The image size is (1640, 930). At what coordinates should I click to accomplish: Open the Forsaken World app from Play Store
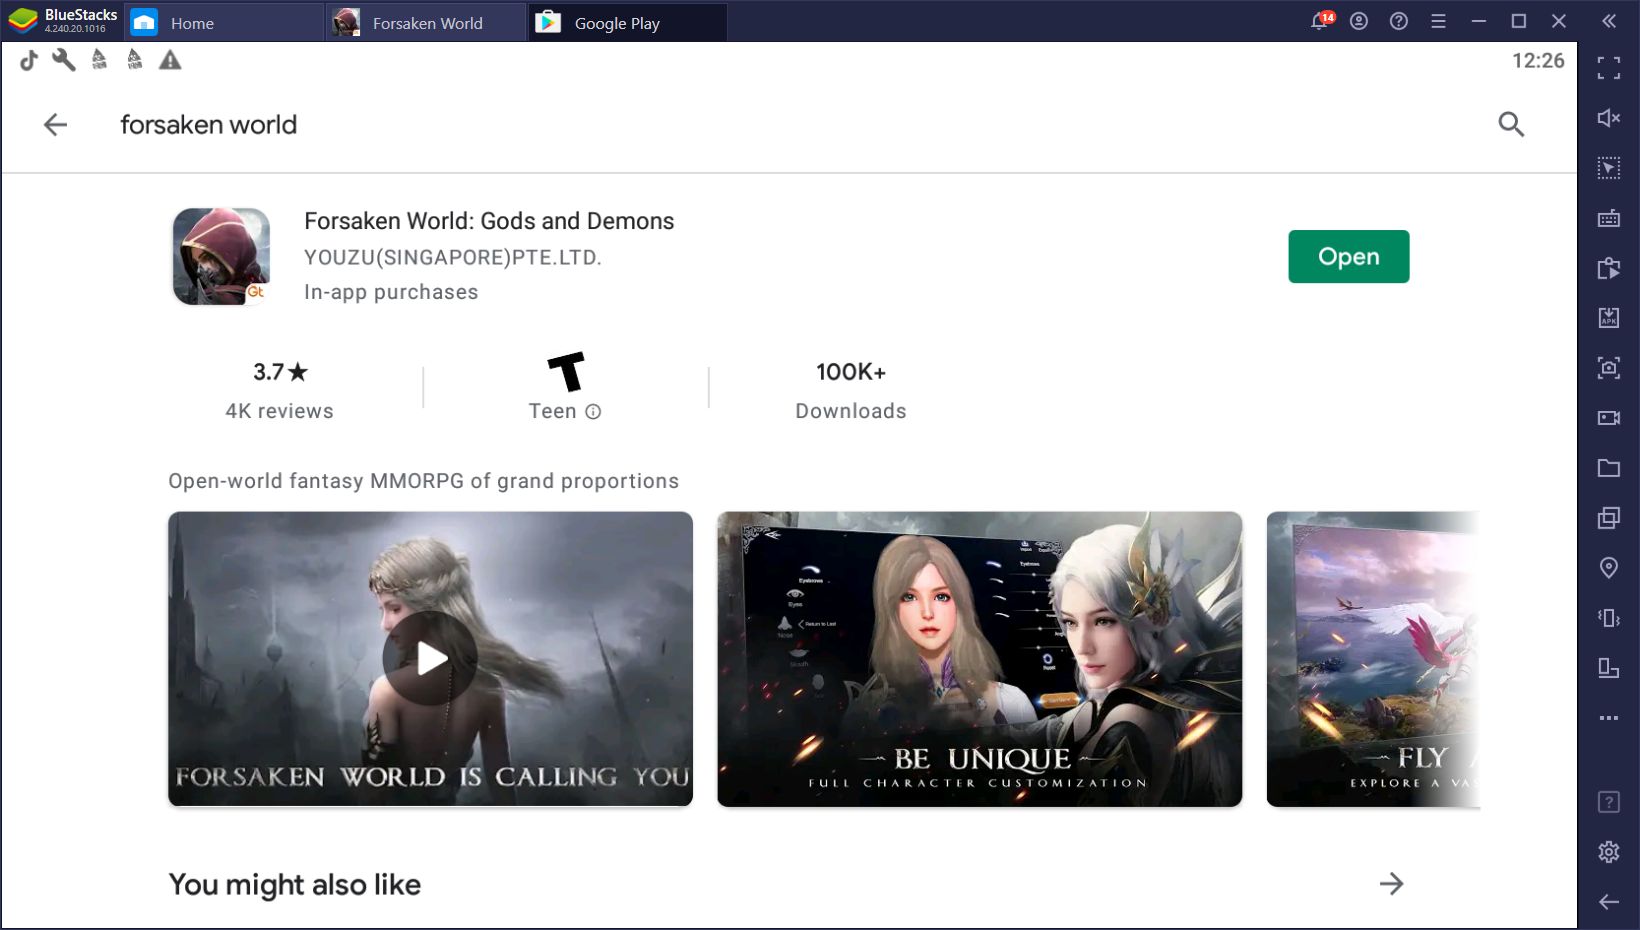[x=1348, y=257]
